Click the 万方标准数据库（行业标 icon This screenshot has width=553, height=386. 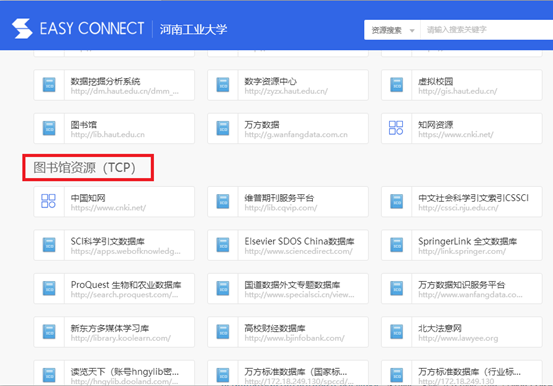[397, 375]
